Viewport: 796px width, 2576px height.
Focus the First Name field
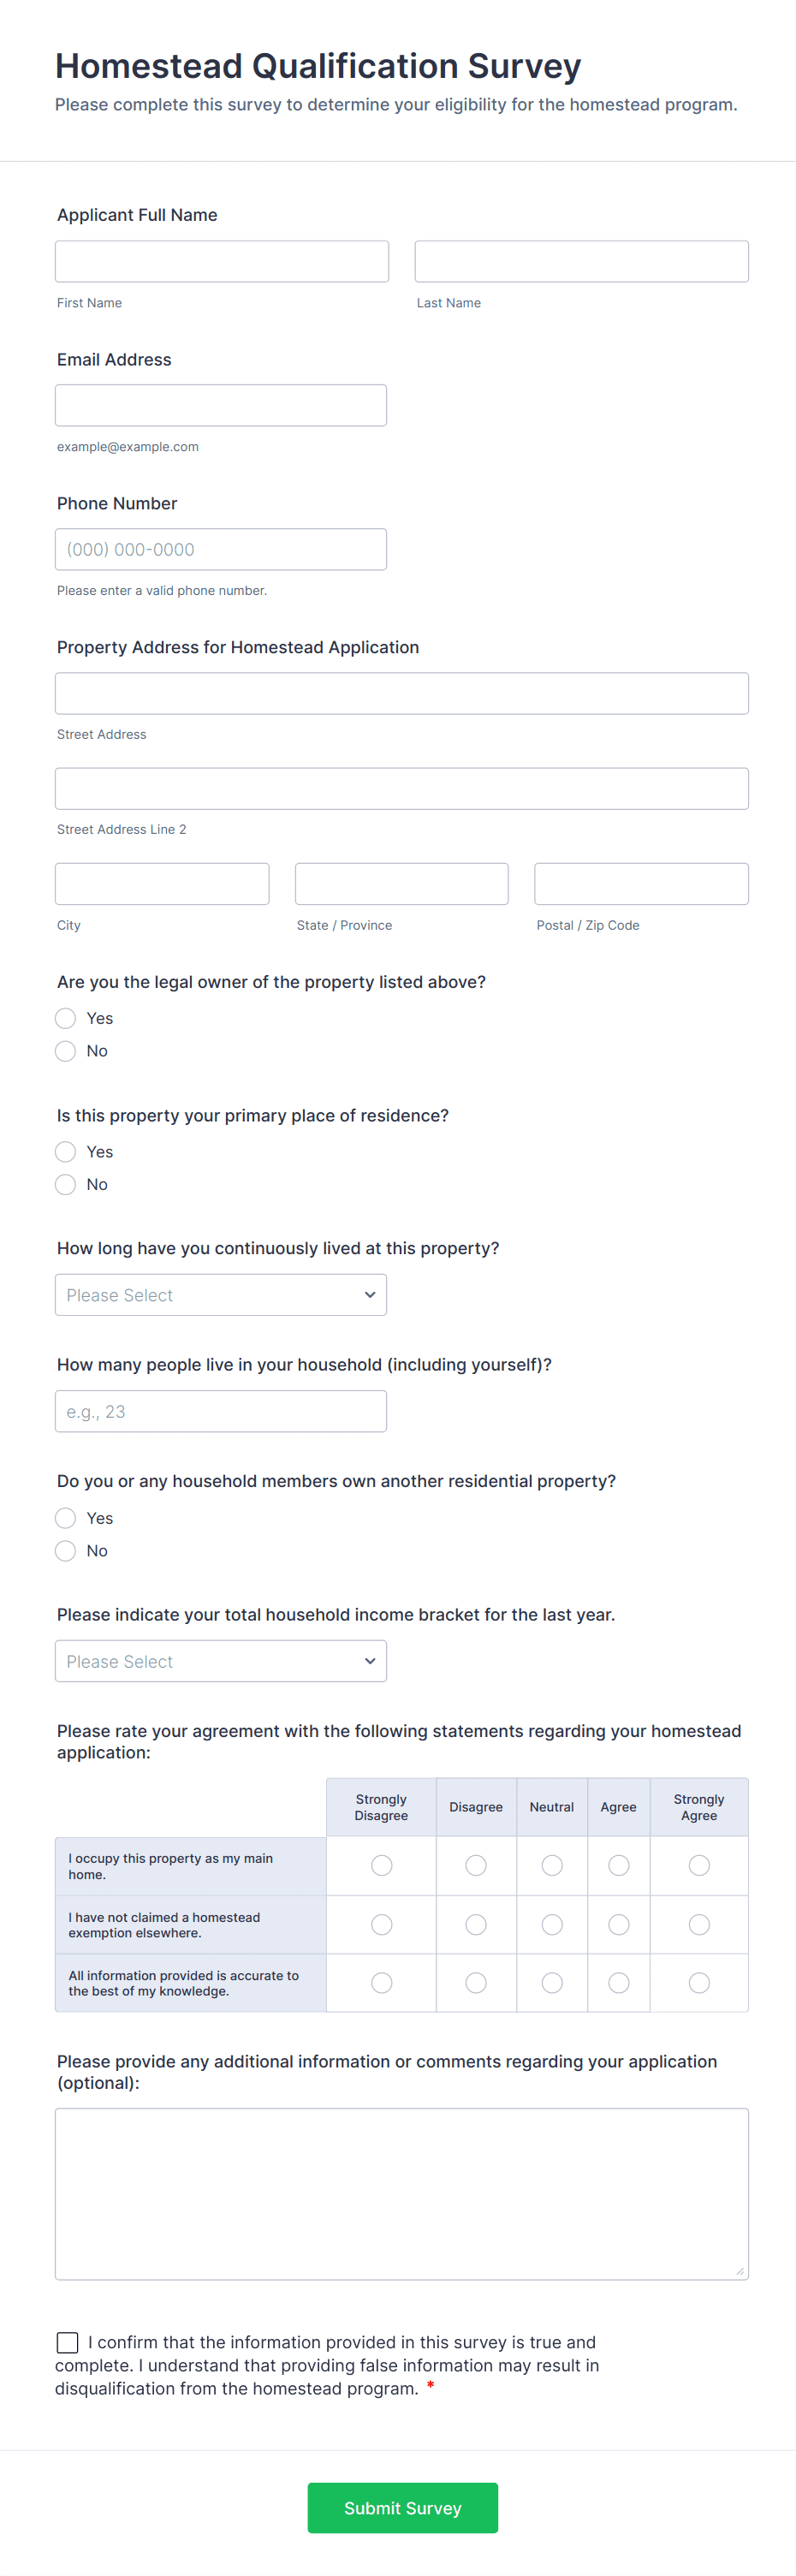point(221,261)
